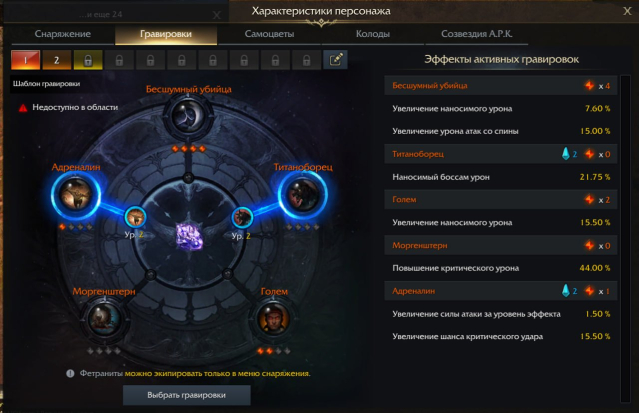The height and width of the screenshot is (413, 639).
Task: Click the Выбрать гравировки button
Action: (187, 395)
